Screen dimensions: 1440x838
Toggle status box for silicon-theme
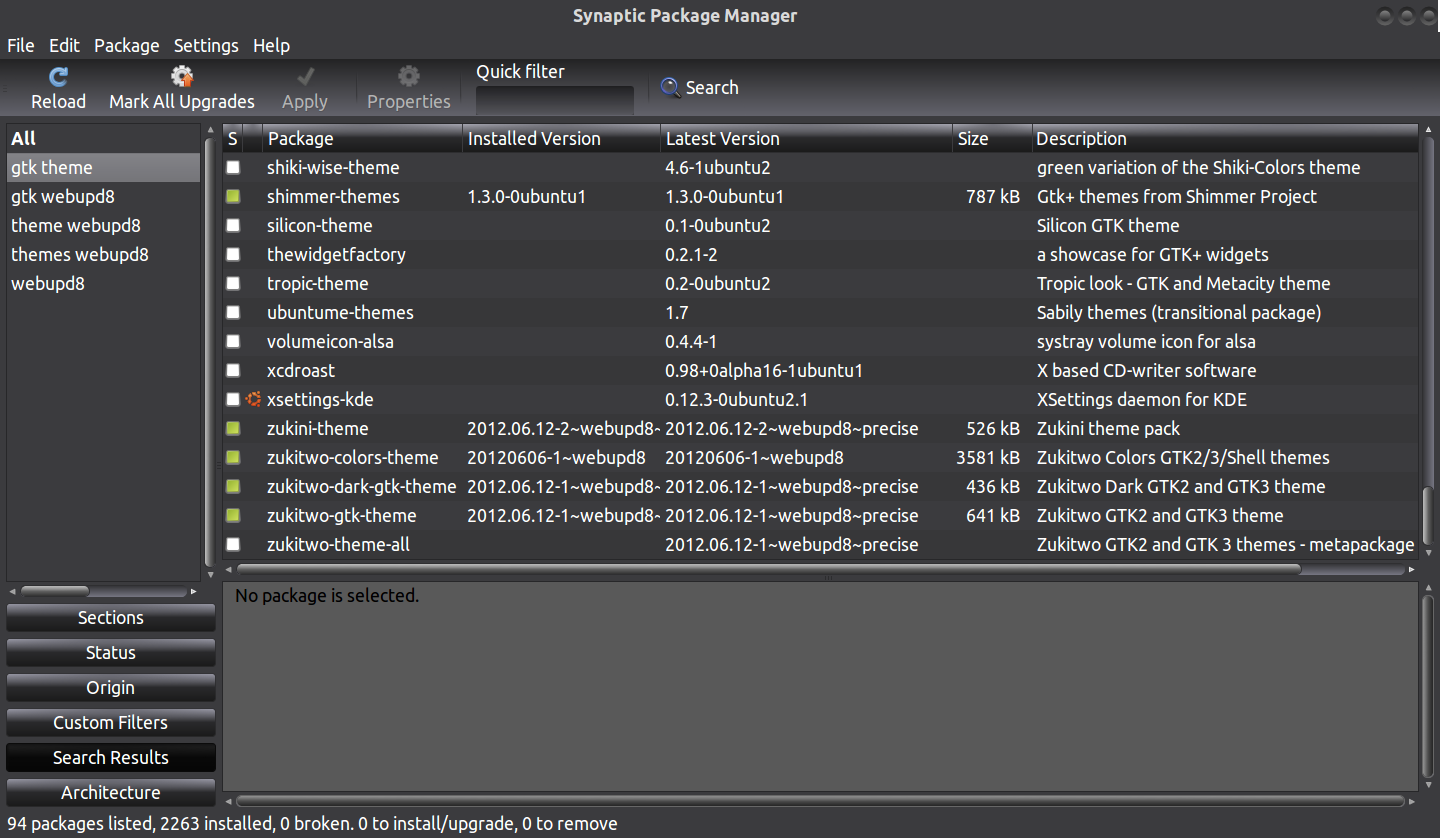click(233, 225)
